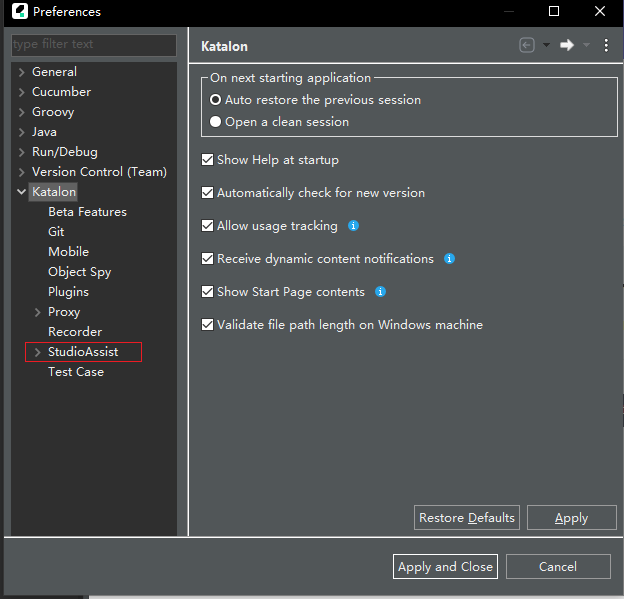Select the General tree item label
Image resolution: width=624 pixels, height=599 pixels.
coord(55,72)
